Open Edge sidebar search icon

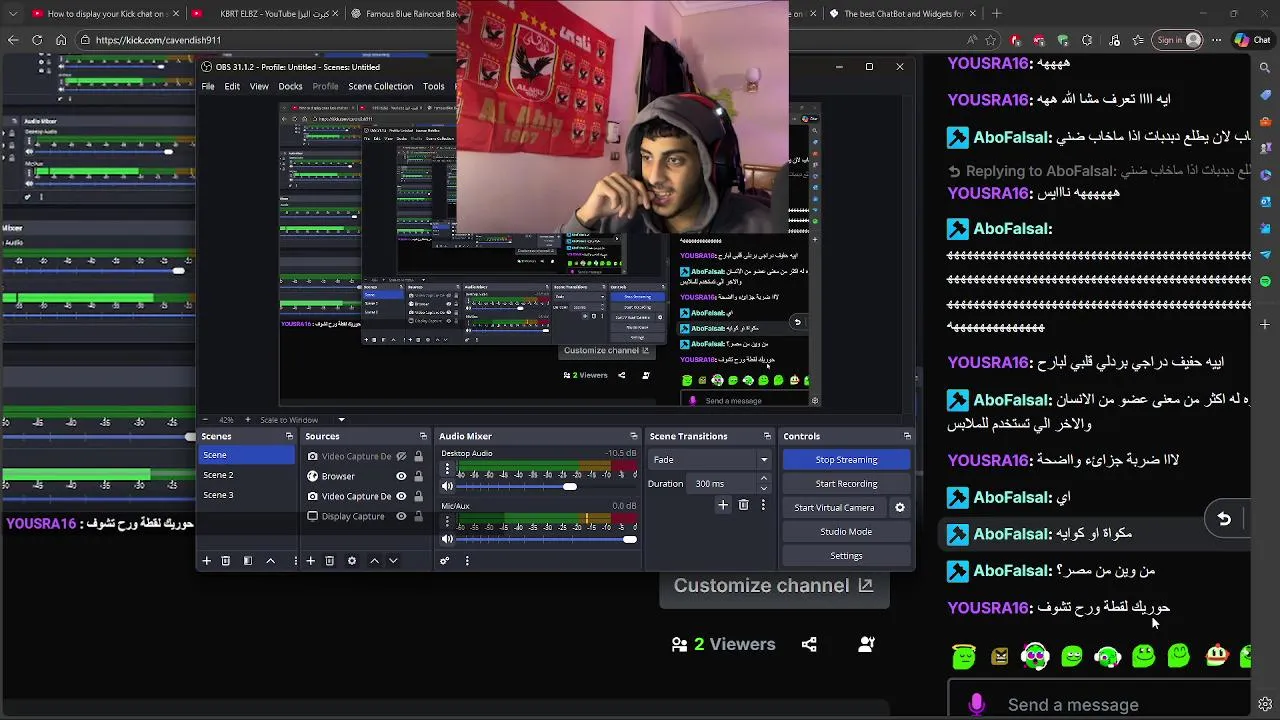(1265, 68)
